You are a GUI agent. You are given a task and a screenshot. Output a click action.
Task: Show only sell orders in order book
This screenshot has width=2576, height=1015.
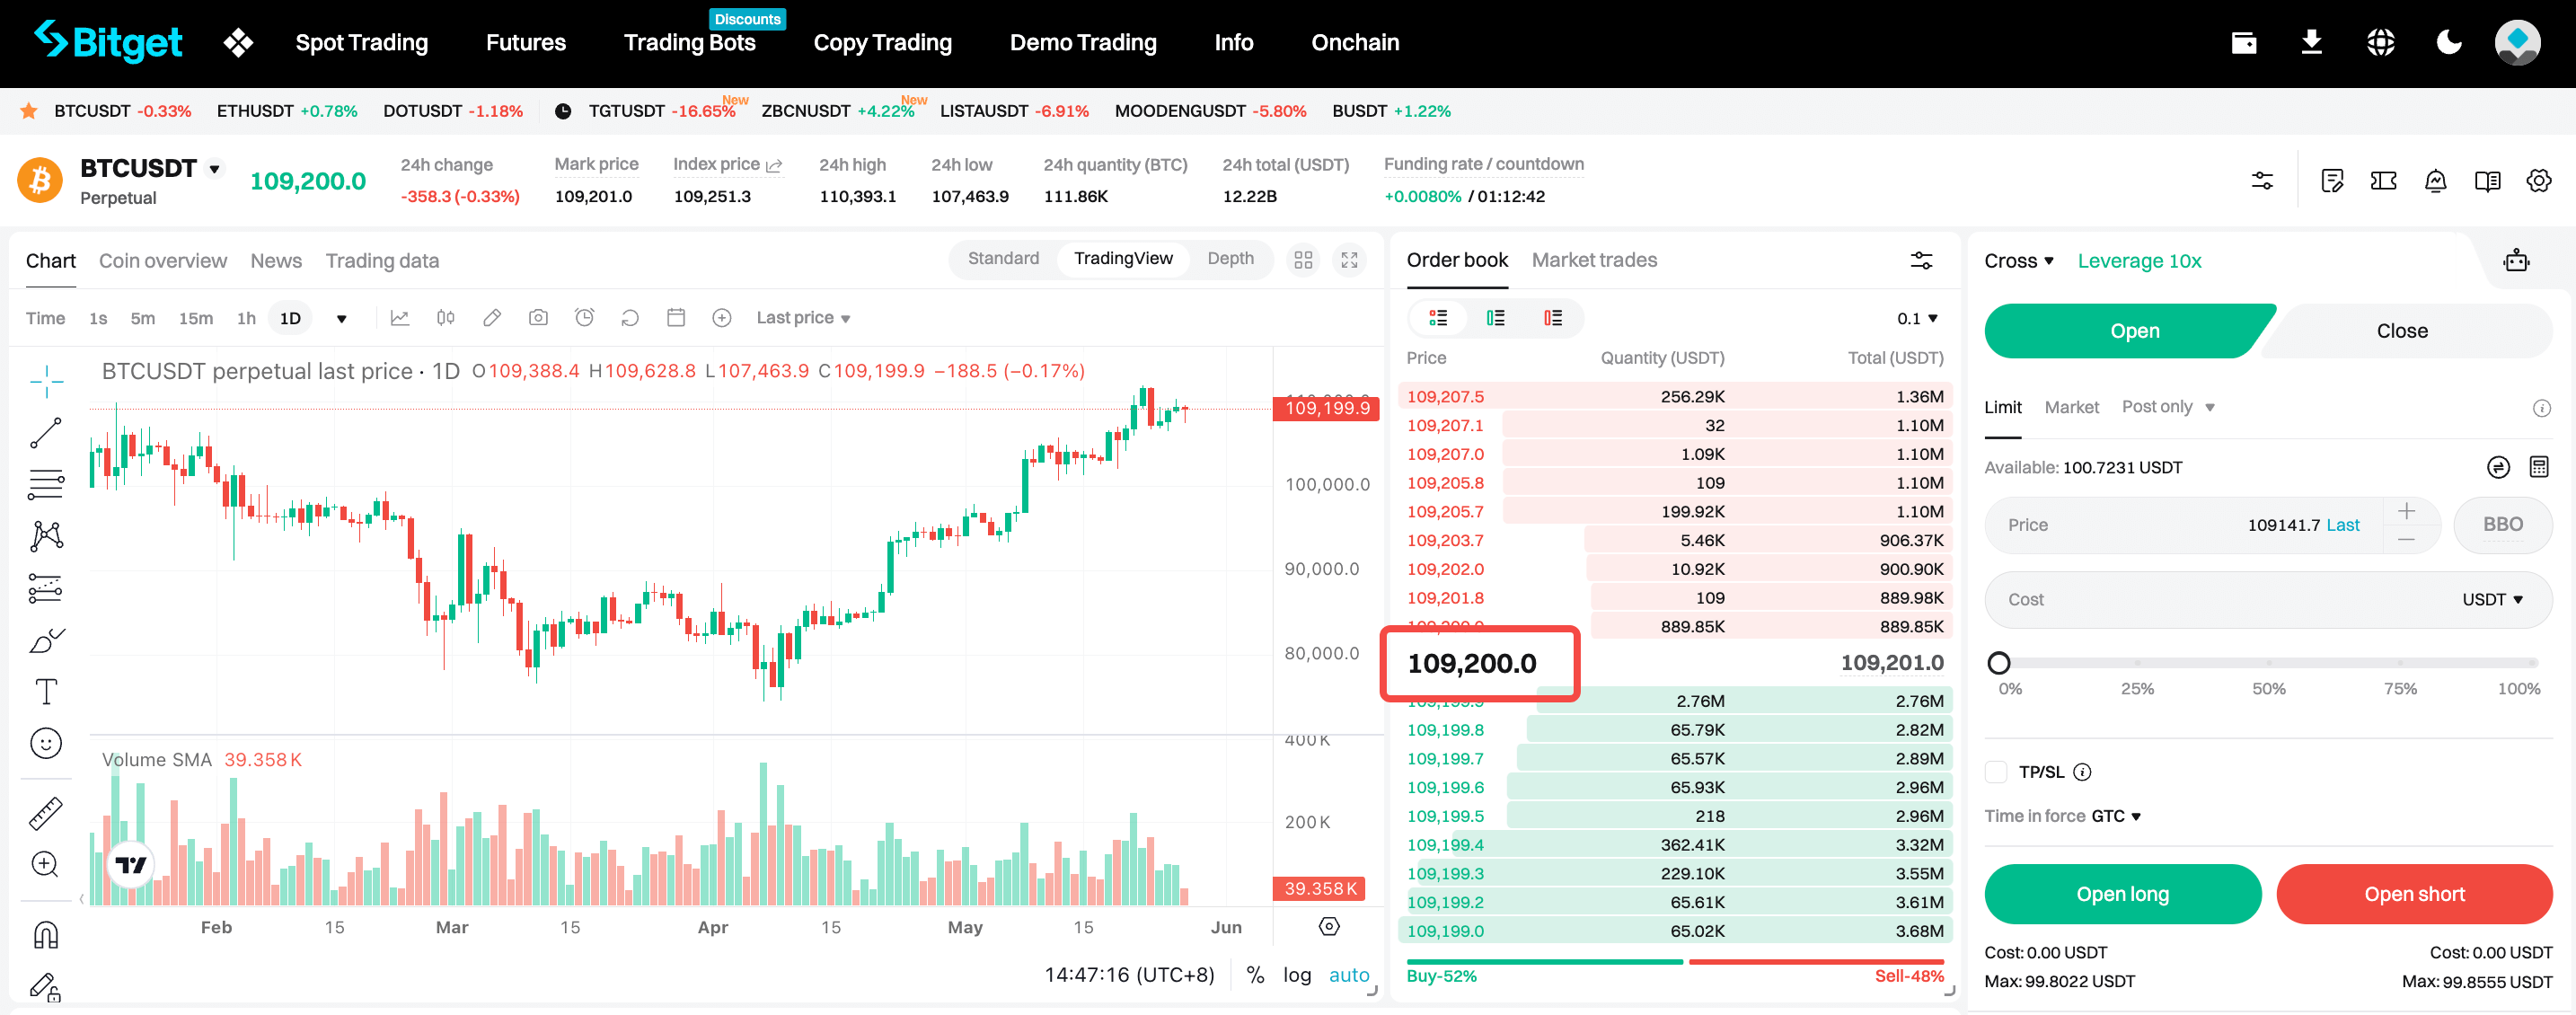click(x=1552, y=318)
